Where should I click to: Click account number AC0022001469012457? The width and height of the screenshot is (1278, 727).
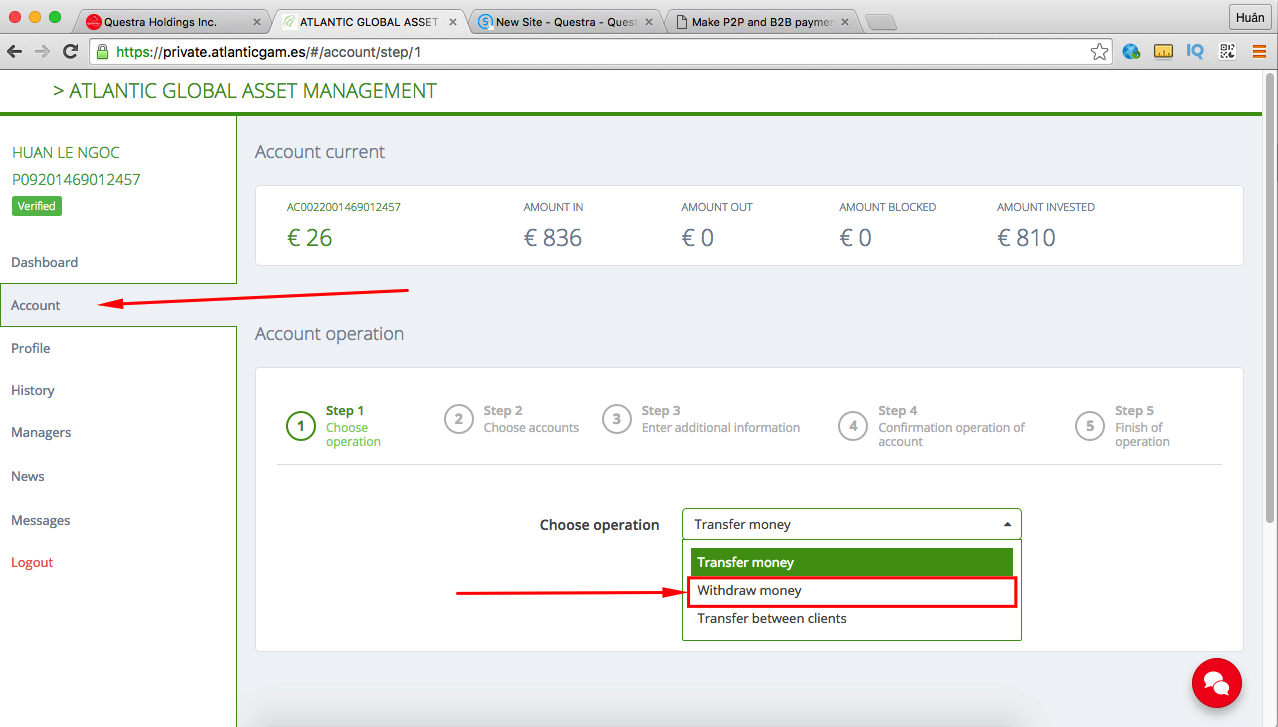[343, 207]
